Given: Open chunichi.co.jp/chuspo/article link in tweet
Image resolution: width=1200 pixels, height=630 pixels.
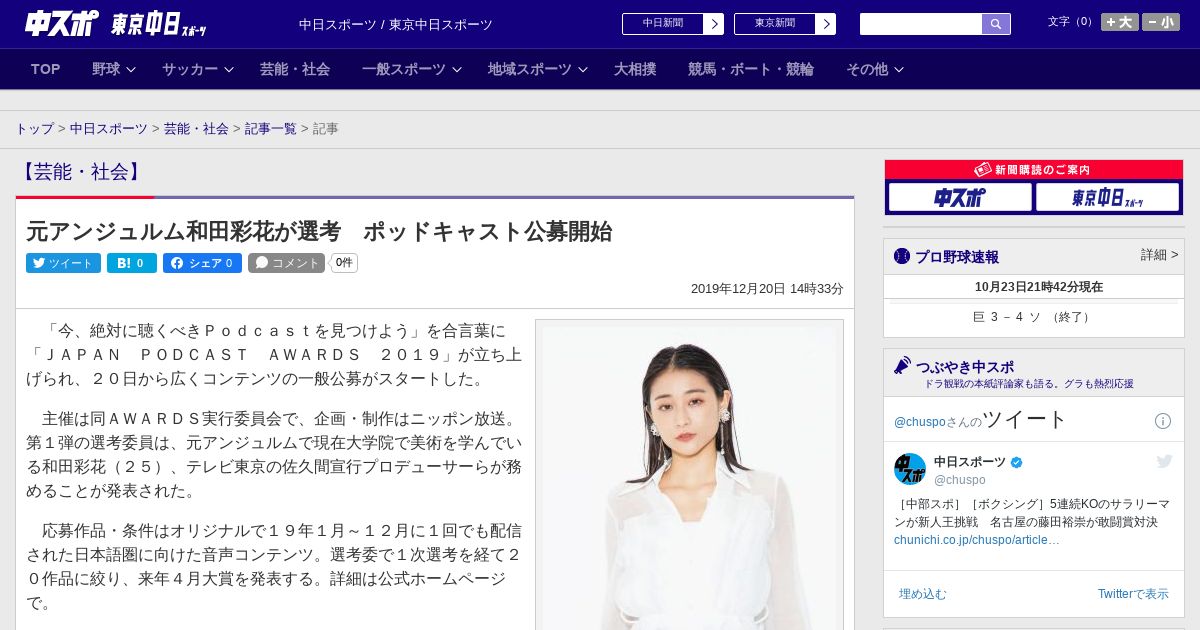Looking at the screenshot, I should (976, 540).
